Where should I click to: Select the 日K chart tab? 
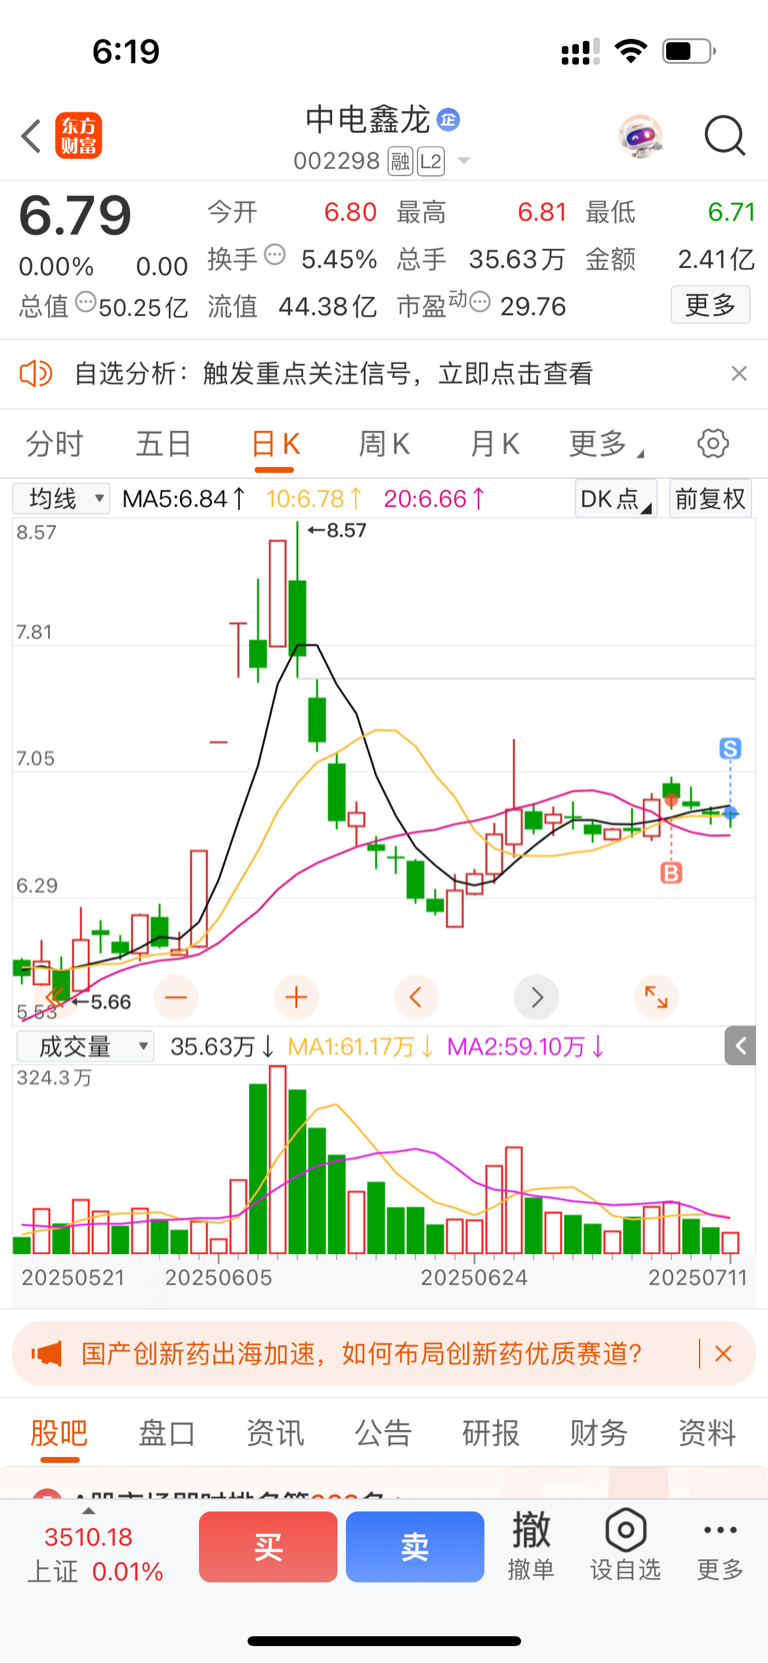point(275,444)
